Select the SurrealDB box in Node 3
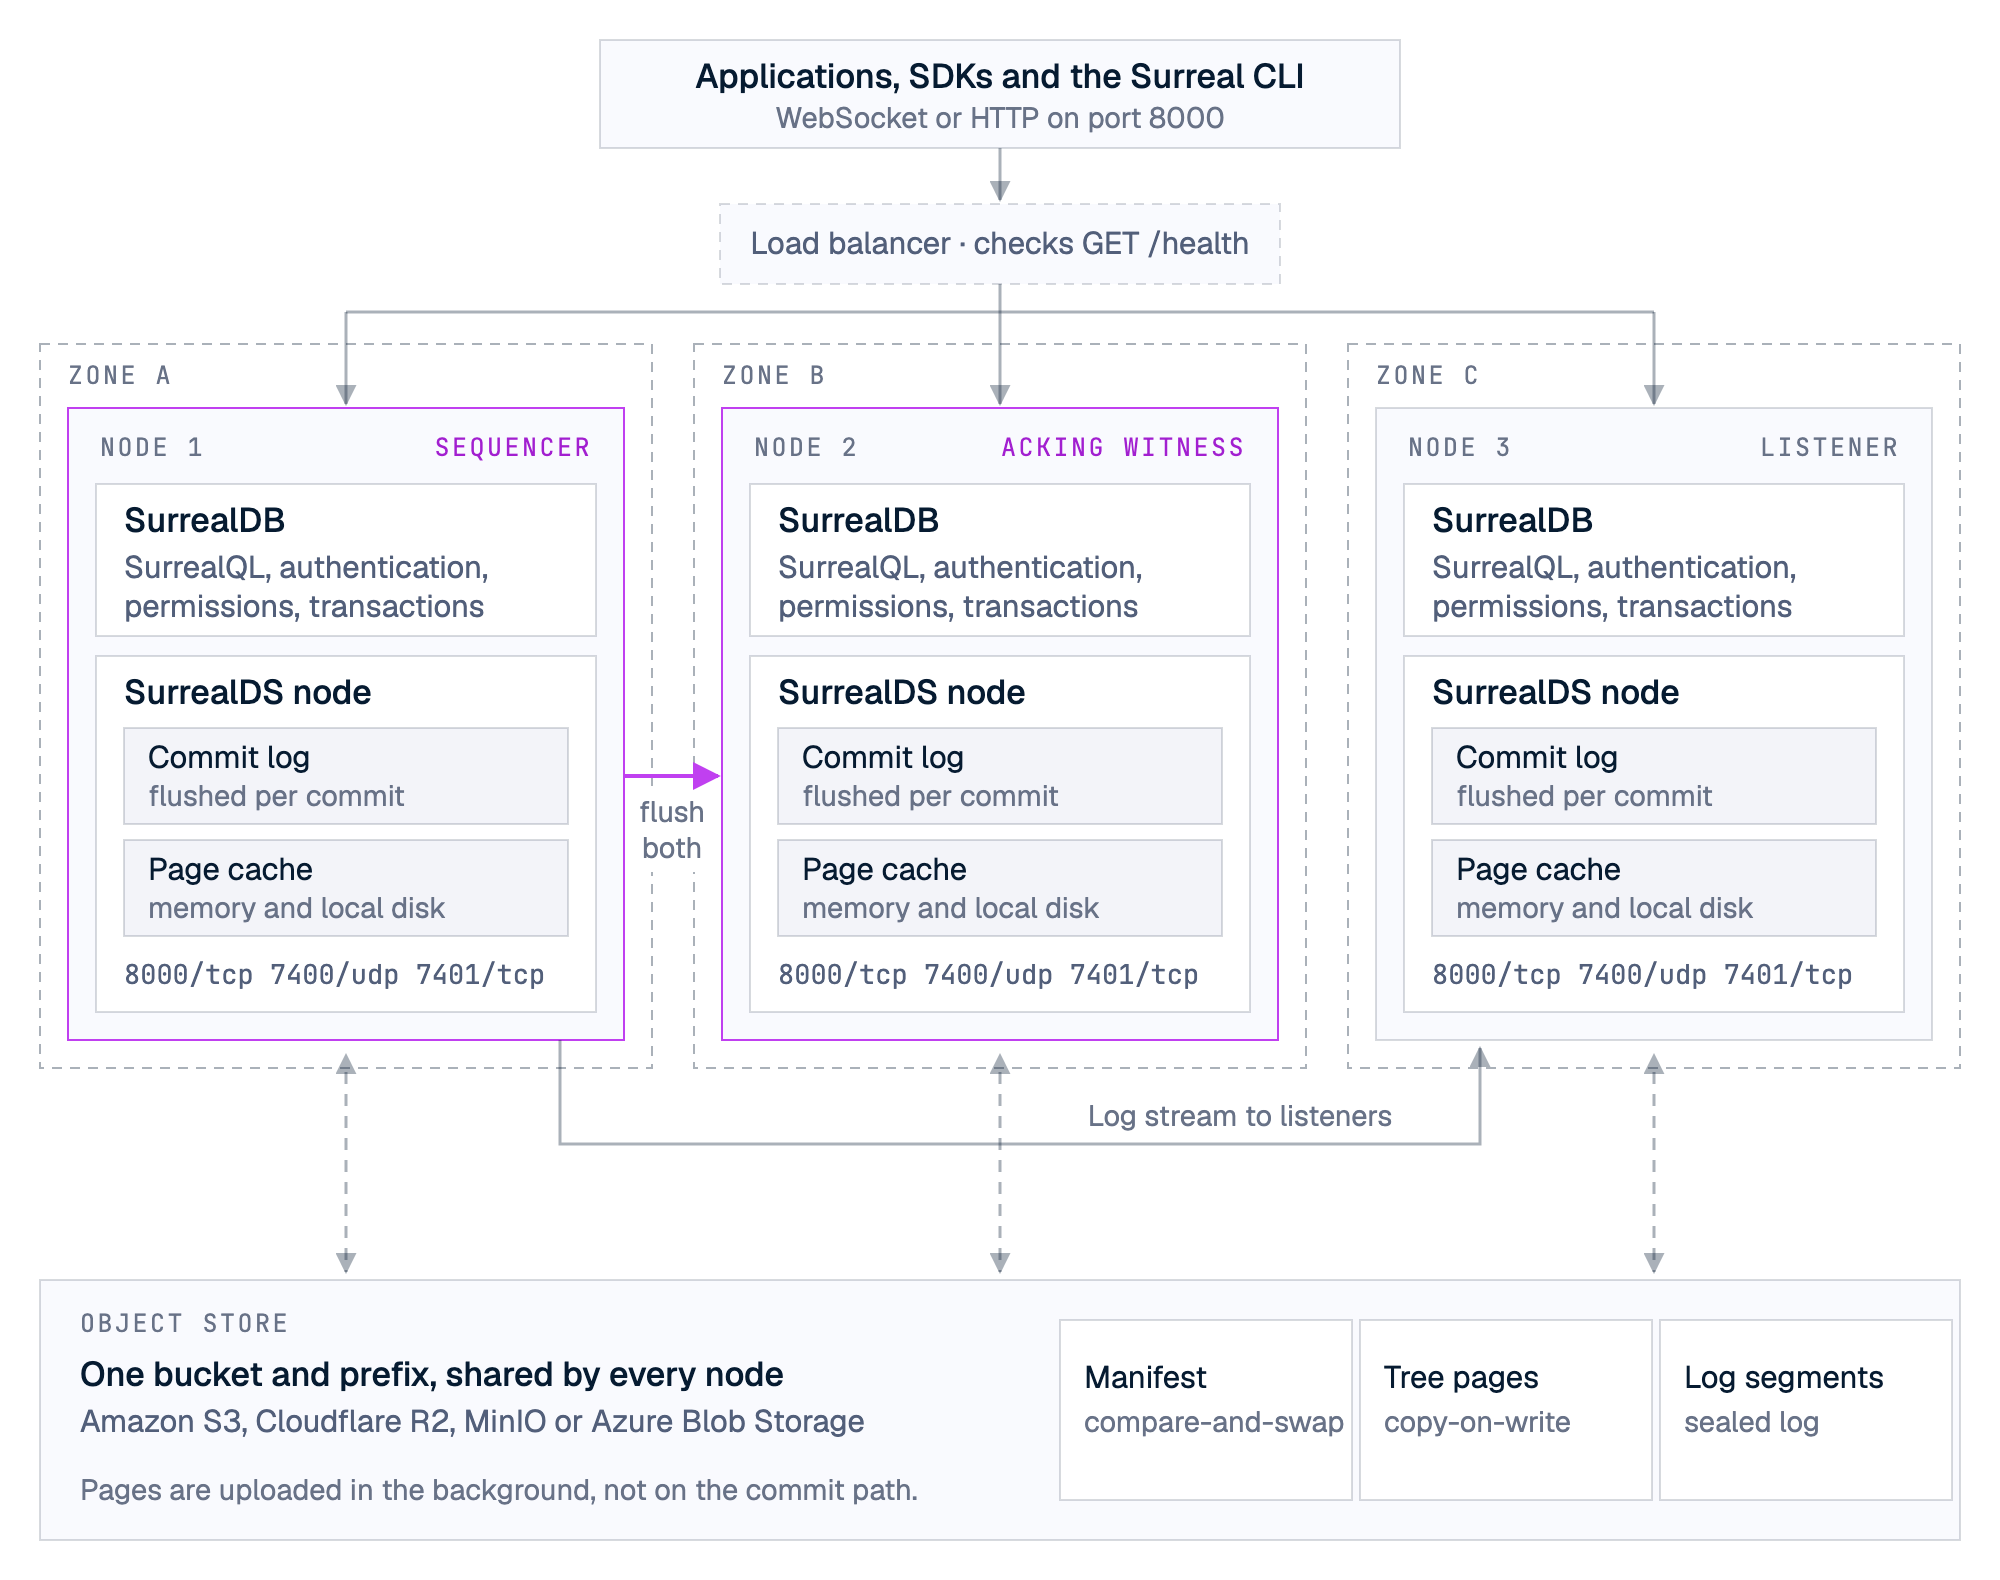This screenshot has width=2000, height=1580. pyautogui.click(x=1654, y=560)
